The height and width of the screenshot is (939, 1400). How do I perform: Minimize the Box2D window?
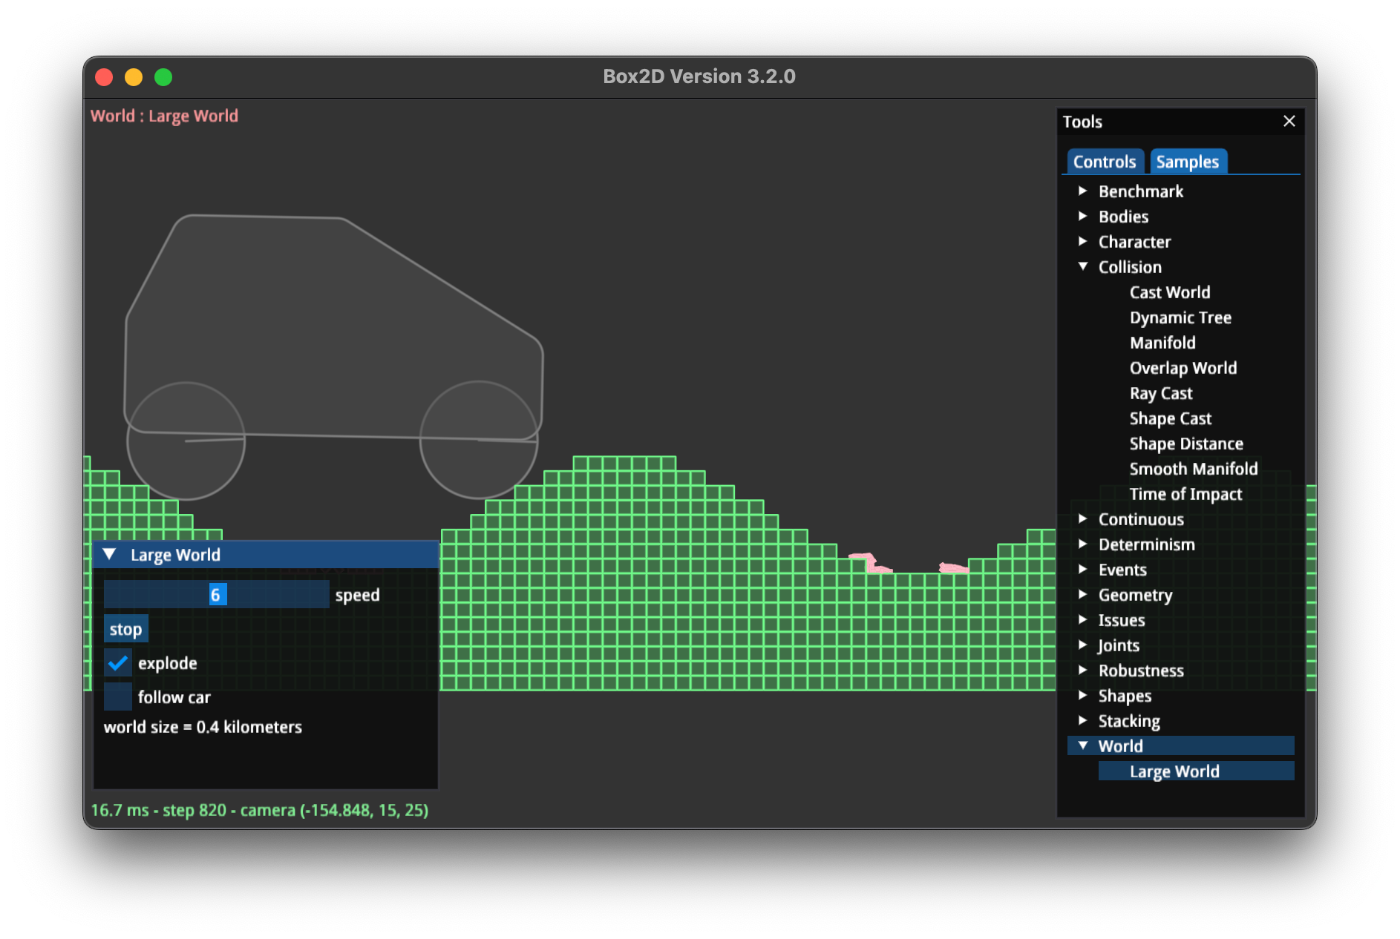pyautogui.click(x=134, y=77)
